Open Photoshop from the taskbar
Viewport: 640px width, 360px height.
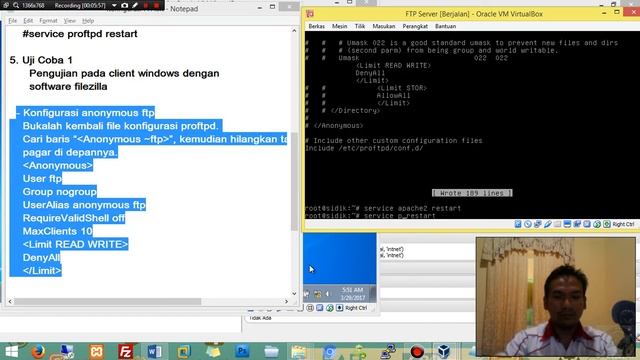[x=242, y=351]
